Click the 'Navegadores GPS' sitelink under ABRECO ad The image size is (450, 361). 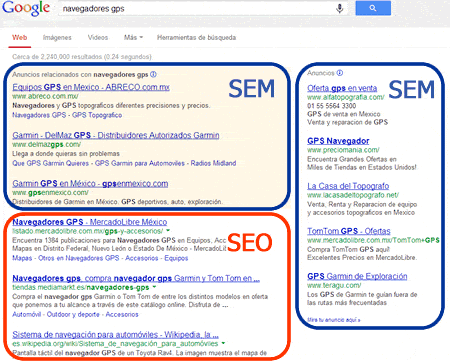click(x=39, y=115)
